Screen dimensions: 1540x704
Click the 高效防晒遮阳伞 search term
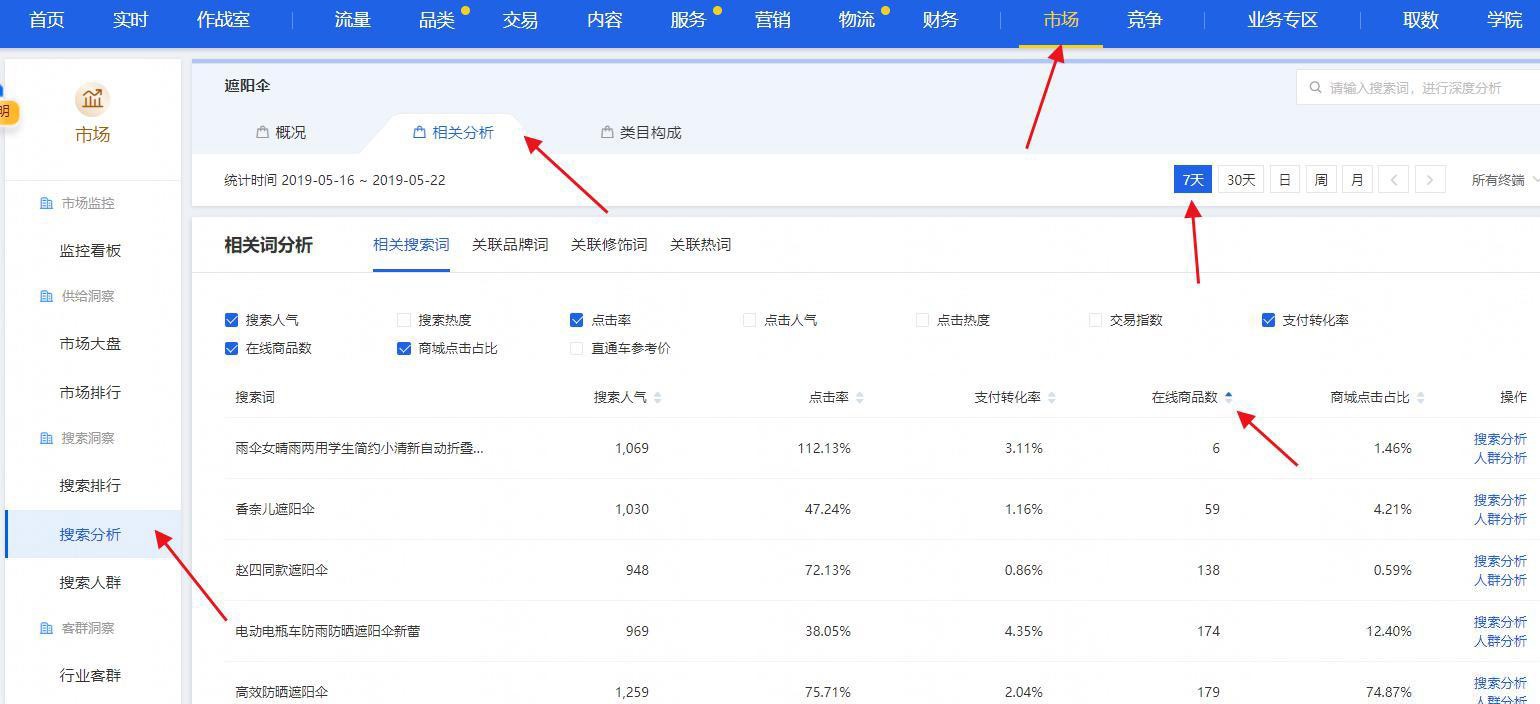tap(282, 692)
